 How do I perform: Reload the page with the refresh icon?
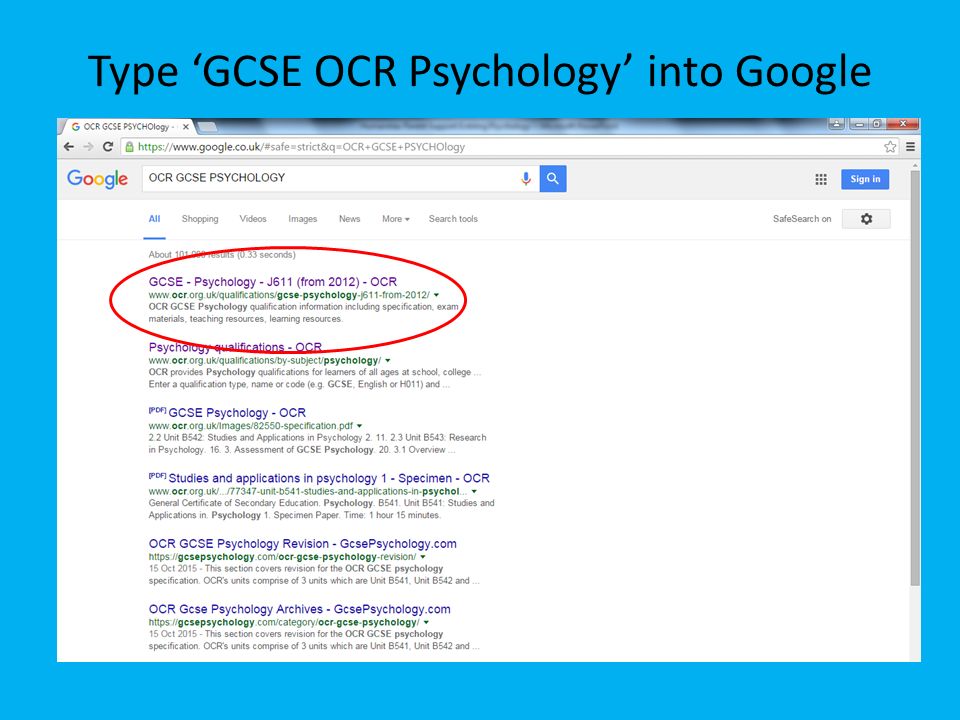108,147
